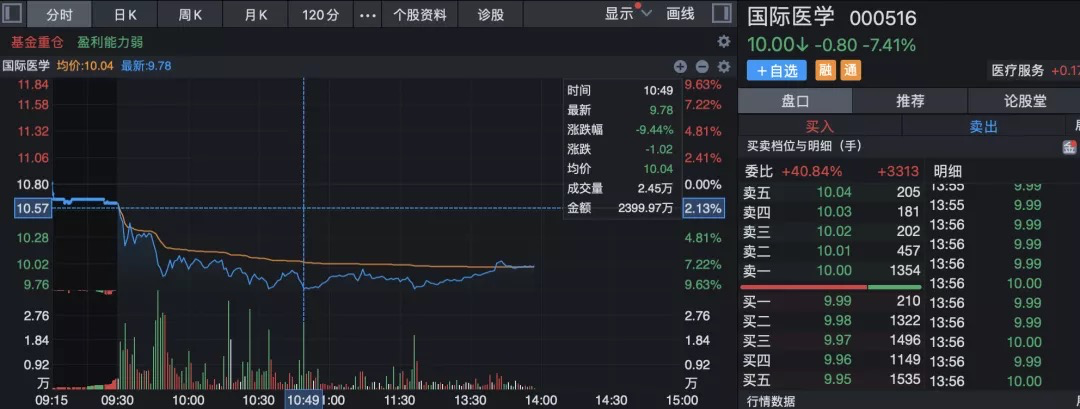The image size is (1080, 409).
Task: Click the orange 通 connect badge
Action: pos(850,70)
